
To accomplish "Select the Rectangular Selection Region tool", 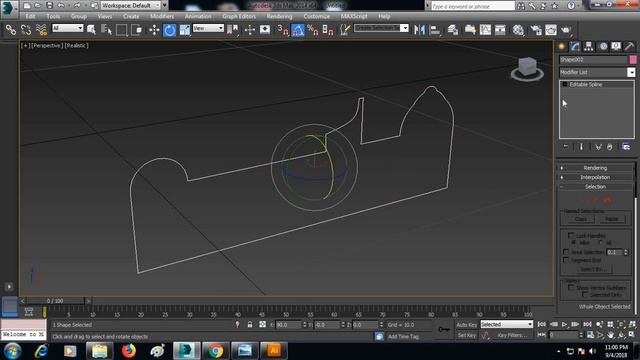I will click(122, 30).
